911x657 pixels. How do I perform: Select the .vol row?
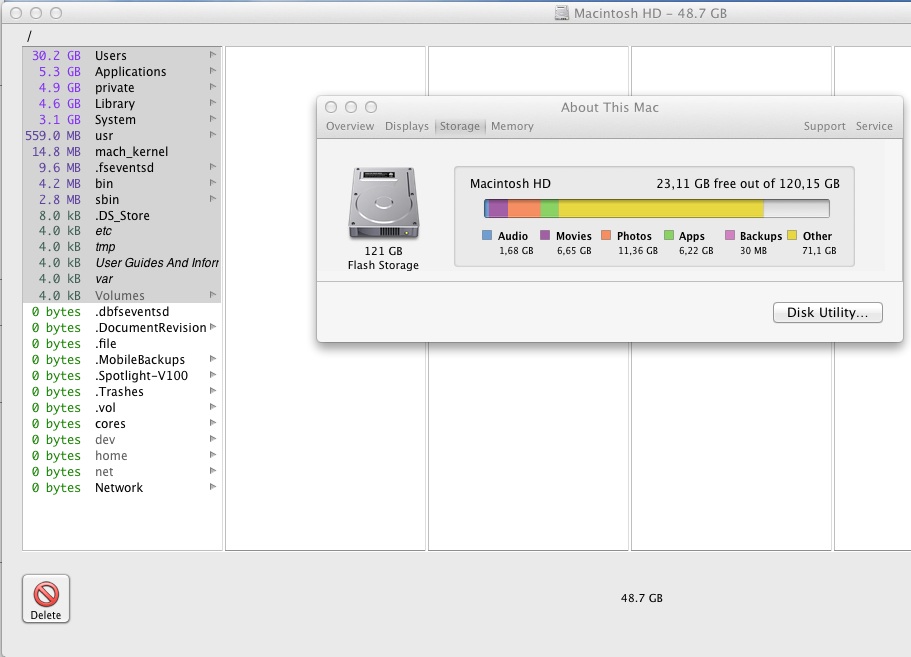(122, 408)
